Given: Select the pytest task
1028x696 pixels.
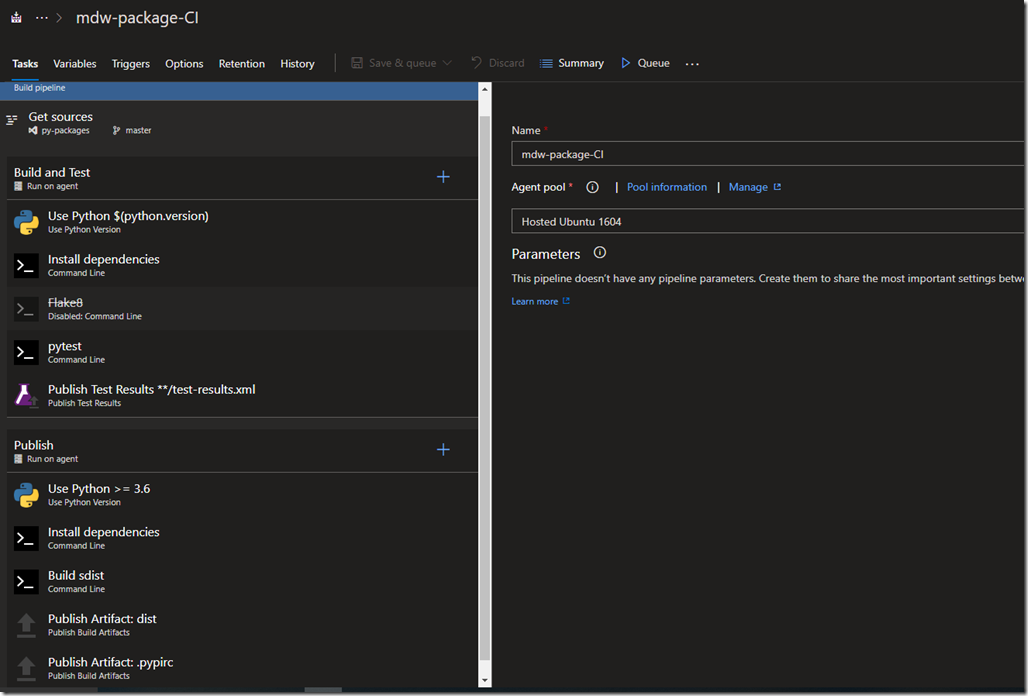Looking at the screenshot, I should 243,352.
